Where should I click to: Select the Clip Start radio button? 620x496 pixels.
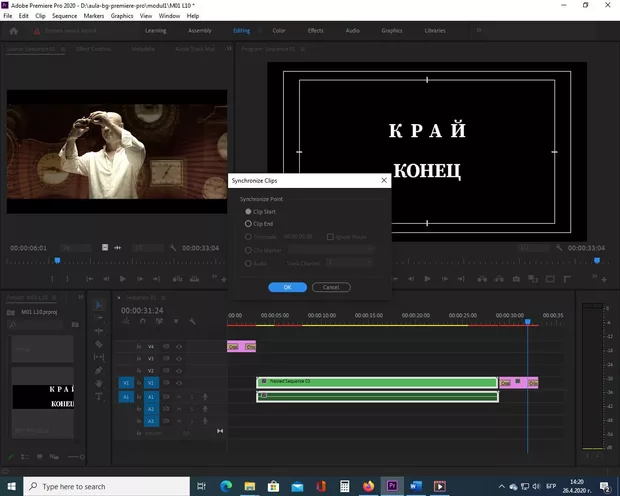tap(249, 212)
